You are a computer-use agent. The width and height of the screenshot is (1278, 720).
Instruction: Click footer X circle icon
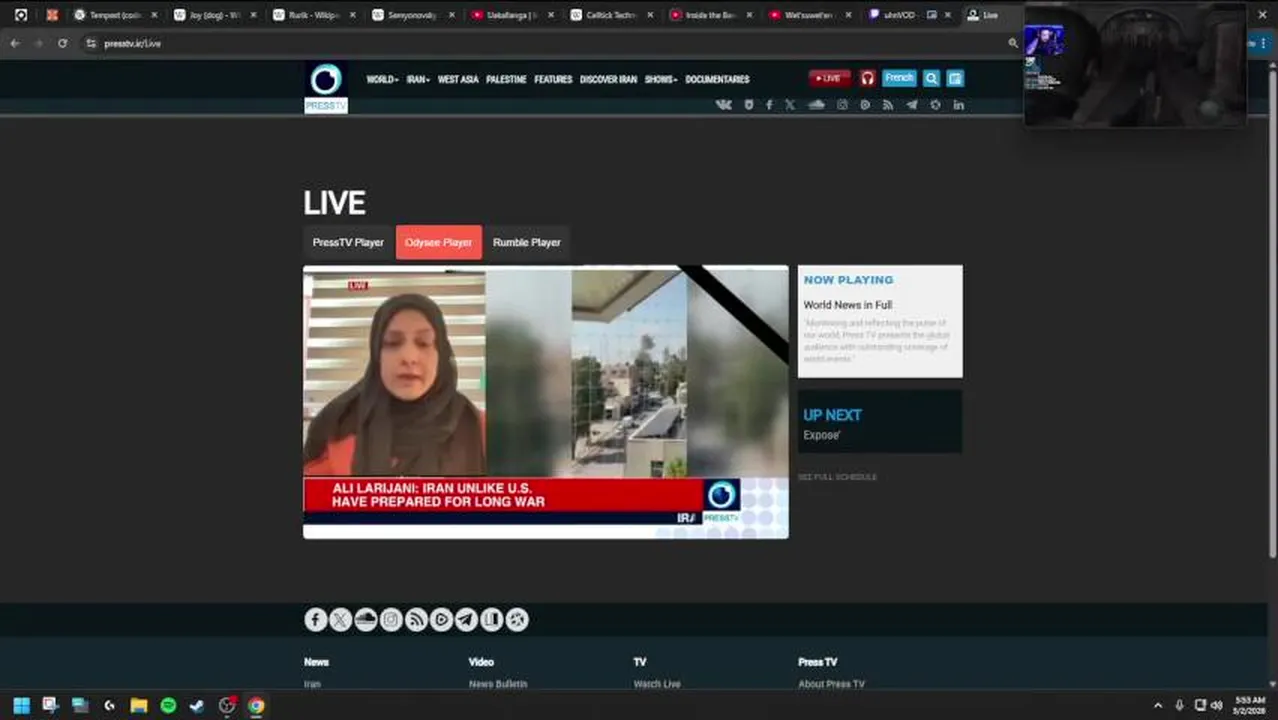coord(341,620)
